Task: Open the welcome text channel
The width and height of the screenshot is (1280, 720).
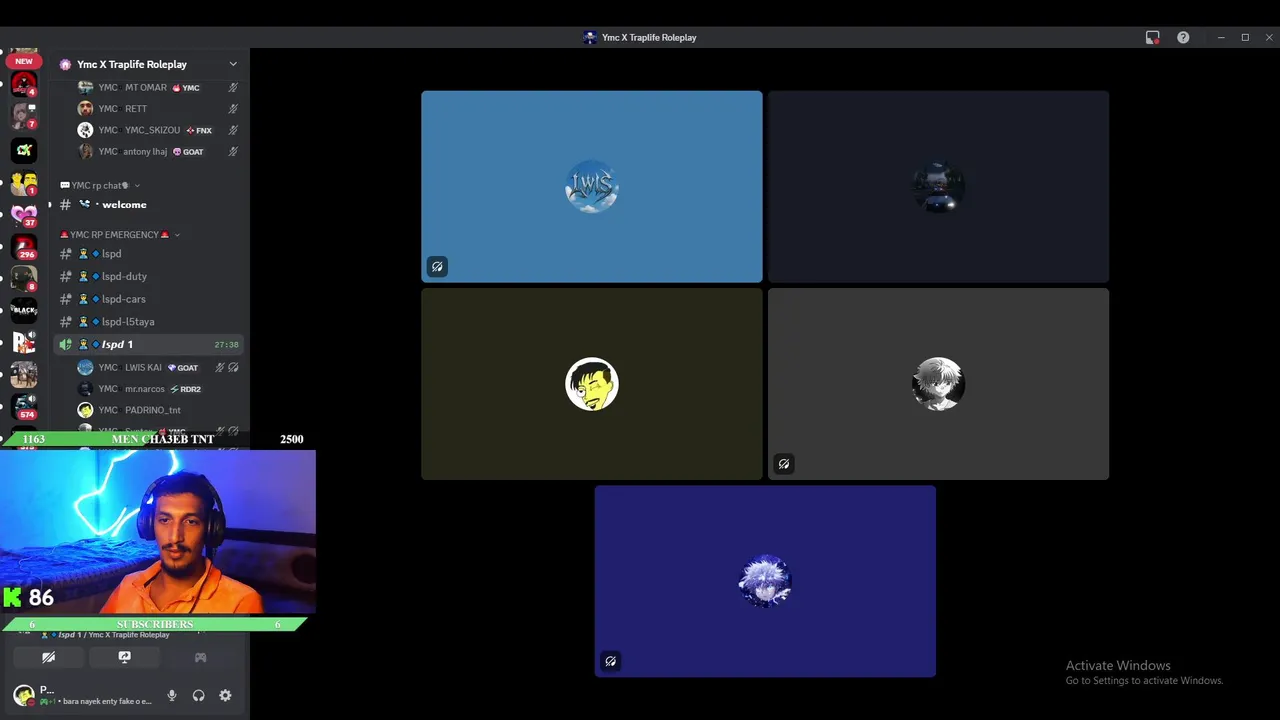Action: (148, 204)
